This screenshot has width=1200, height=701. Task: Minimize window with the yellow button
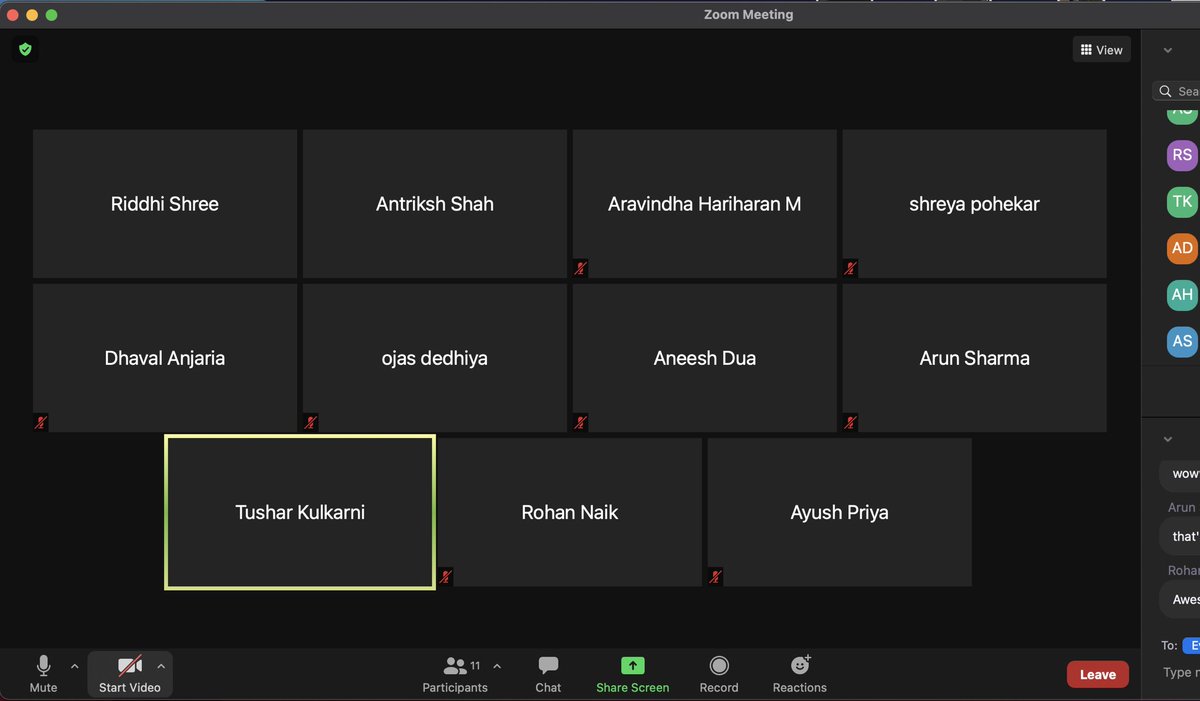tap(32, 15)
